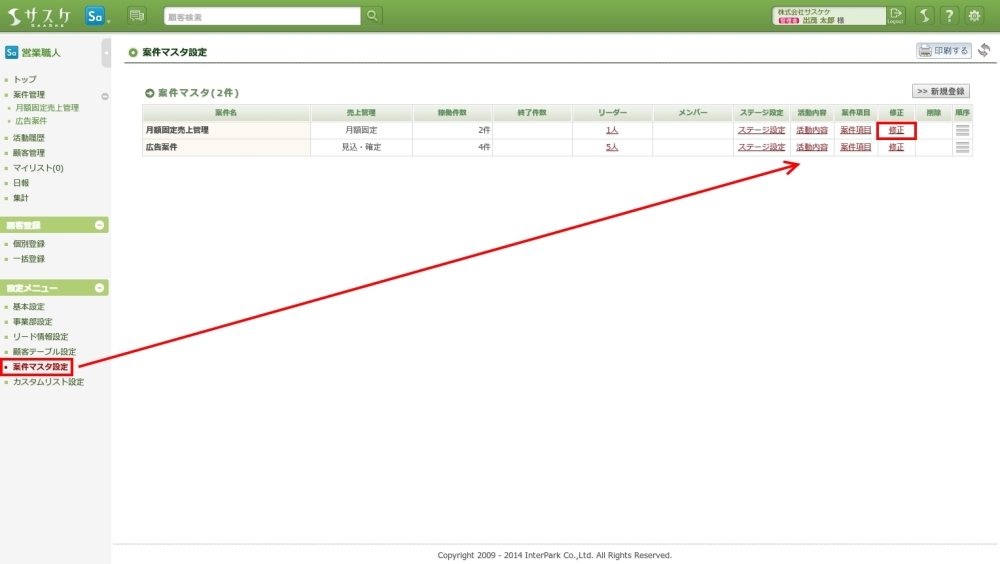Click the S-shaped icon next to Logout

tap(925, 16)
